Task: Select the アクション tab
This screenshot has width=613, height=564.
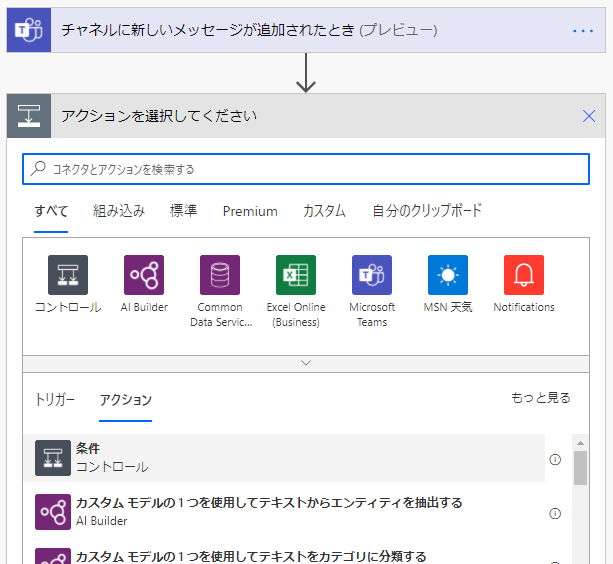Action: click(x=125, y=399)
